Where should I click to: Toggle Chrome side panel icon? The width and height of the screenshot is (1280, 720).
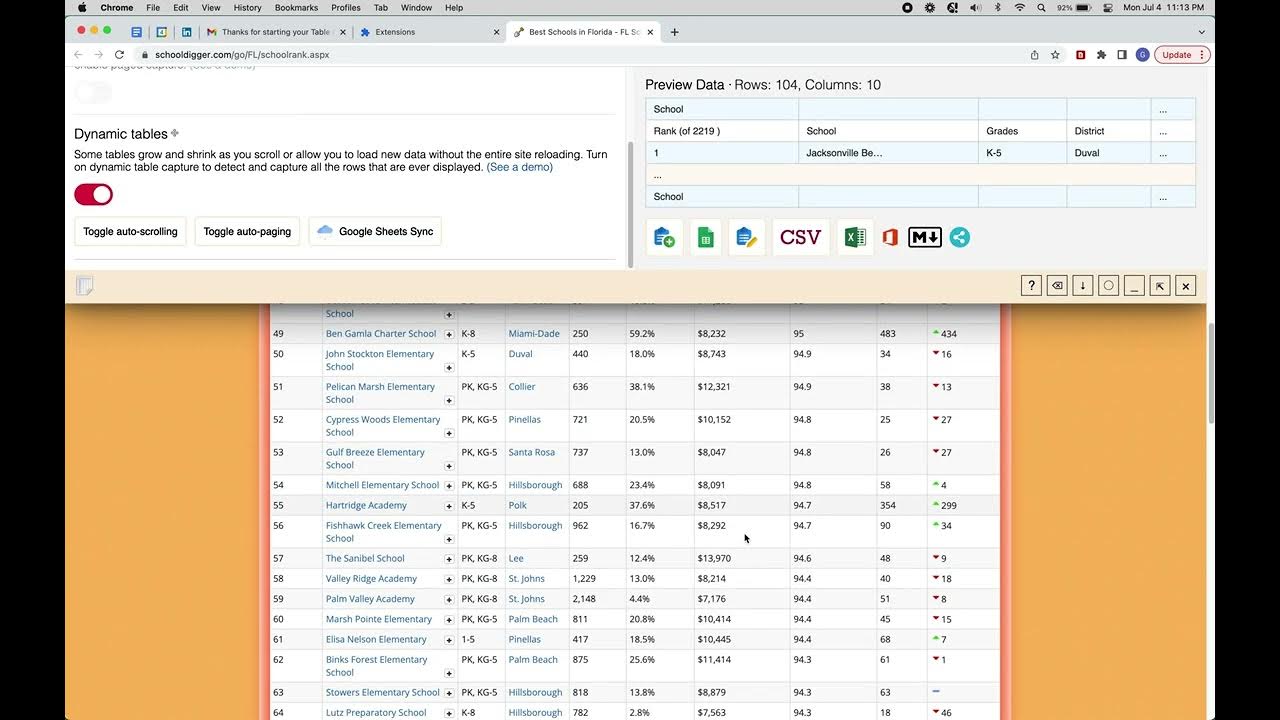tap(1122, 55)
